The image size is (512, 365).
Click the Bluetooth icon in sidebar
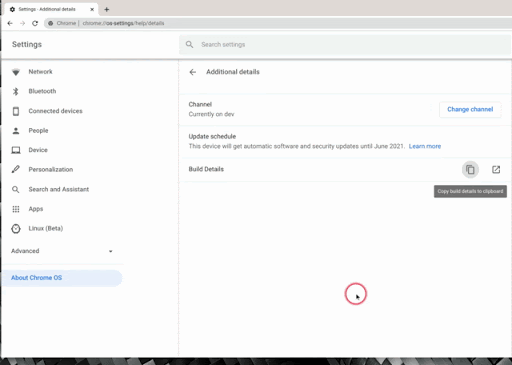click(x=16, y=91)
